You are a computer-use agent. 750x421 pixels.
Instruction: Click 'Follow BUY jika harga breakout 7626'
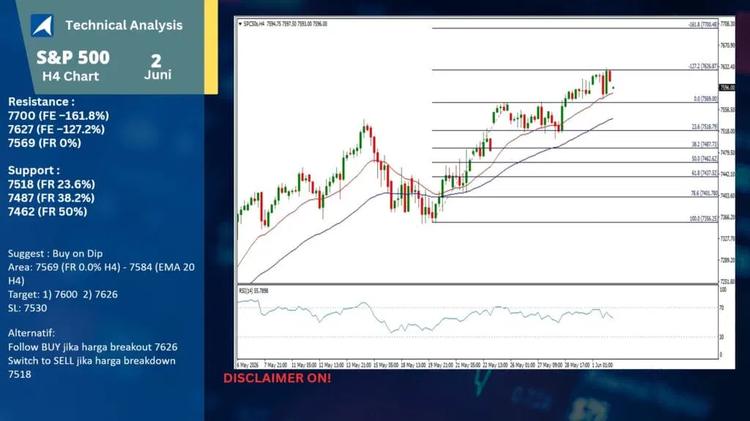tap(92, 347)
